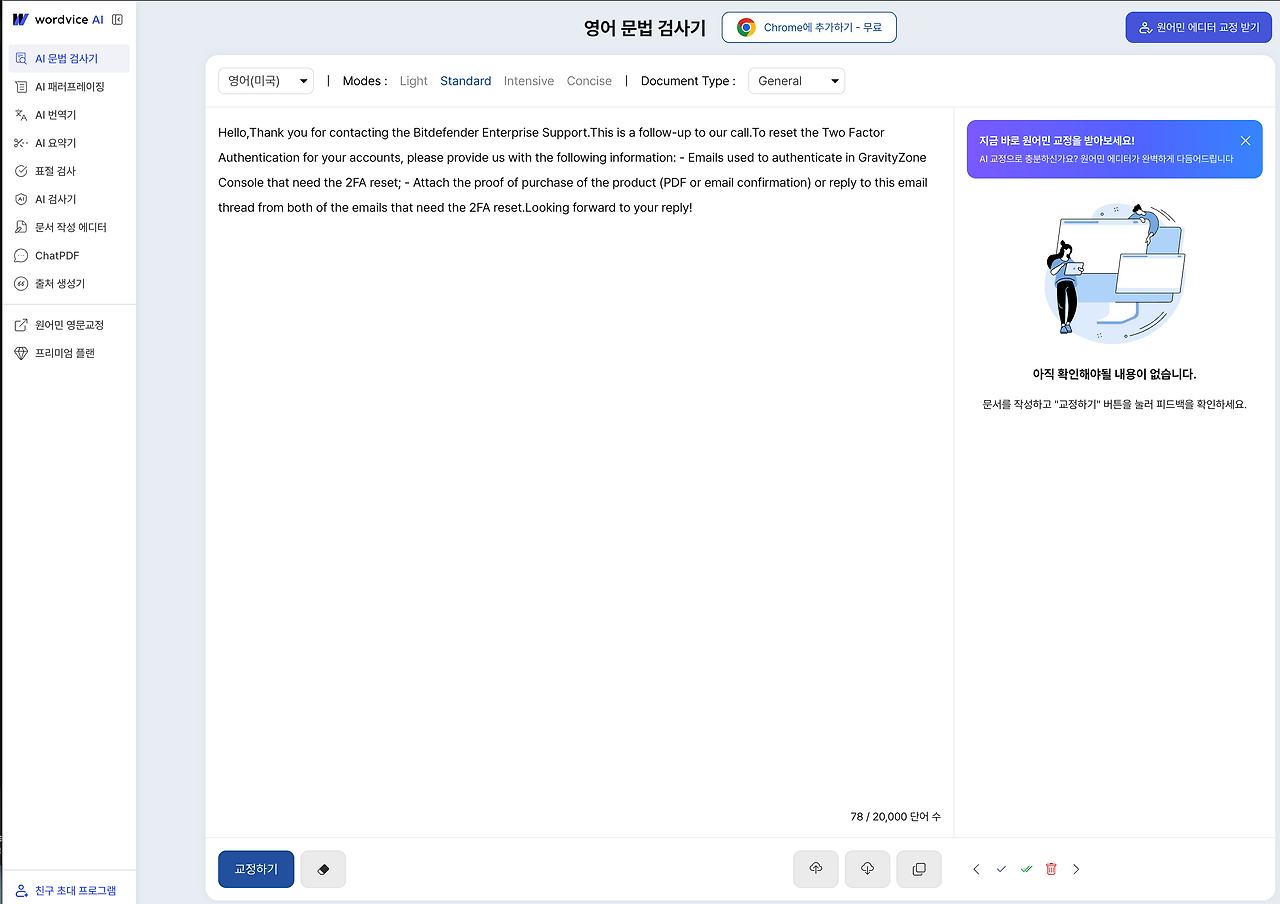The image size is (1280, 904).
Task: Open the 영어(미국) language dropdown
Action: point(266,80)
